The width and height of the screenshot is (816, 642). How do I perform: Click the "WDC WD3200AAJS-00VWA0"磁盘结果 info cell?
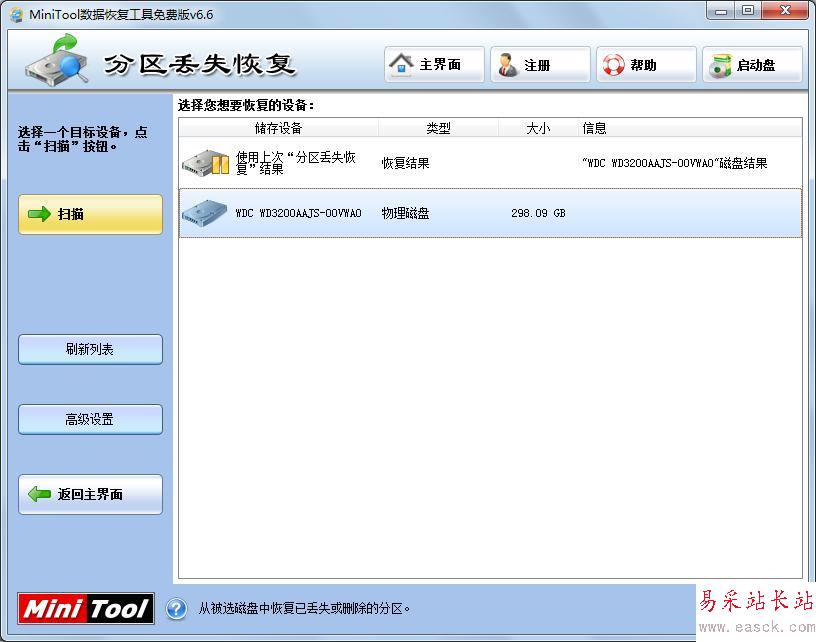(x=674, y=163)
